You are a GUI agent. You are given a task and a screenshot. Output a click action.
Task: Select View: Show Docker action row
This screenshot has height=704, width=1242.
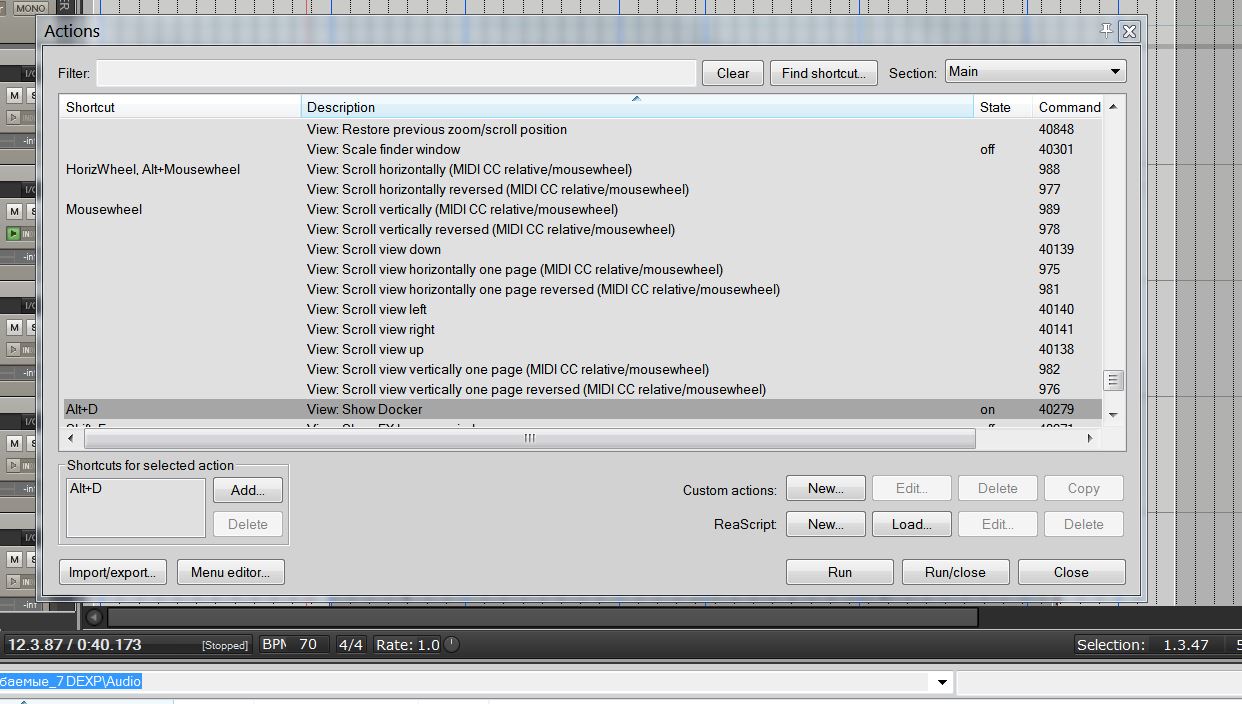(x=582, y=409)
